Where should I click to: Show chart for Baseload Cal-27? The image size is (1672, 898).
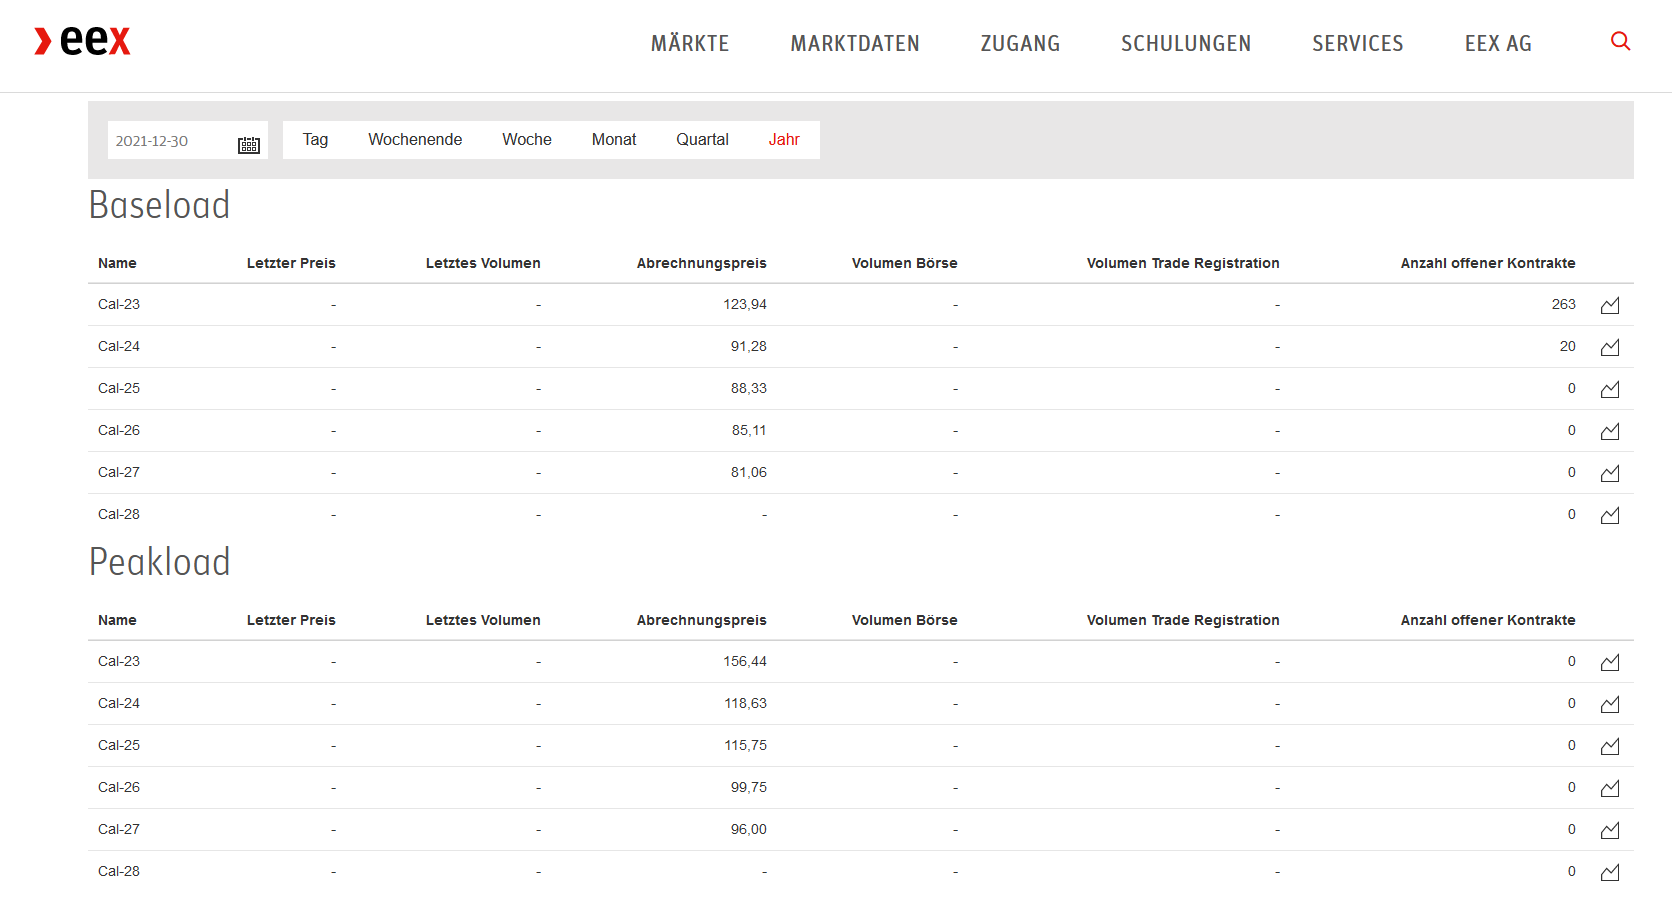pyautogui.click(x=1610, y=473)
